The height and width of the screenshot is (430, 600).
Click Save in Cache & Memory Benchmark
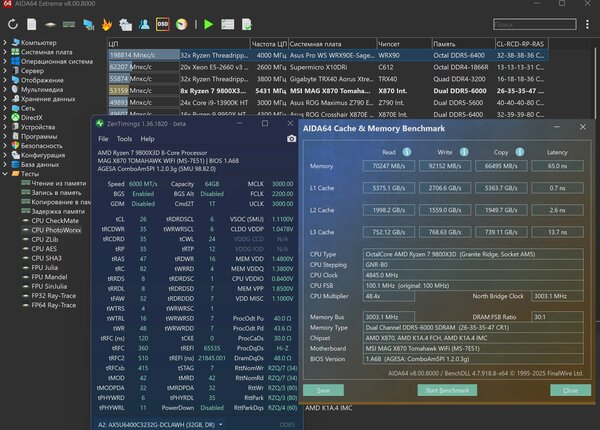323,390
